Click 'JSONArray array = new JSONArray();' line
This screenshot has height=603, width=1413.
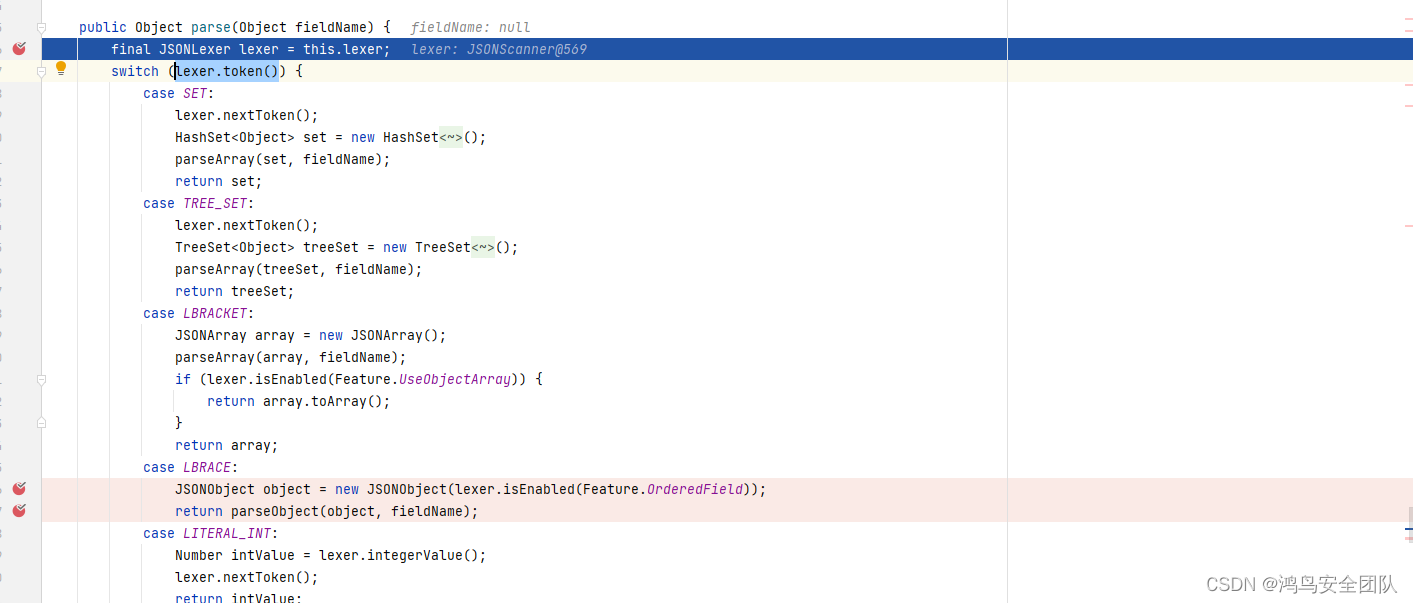[x=311, y=335]
